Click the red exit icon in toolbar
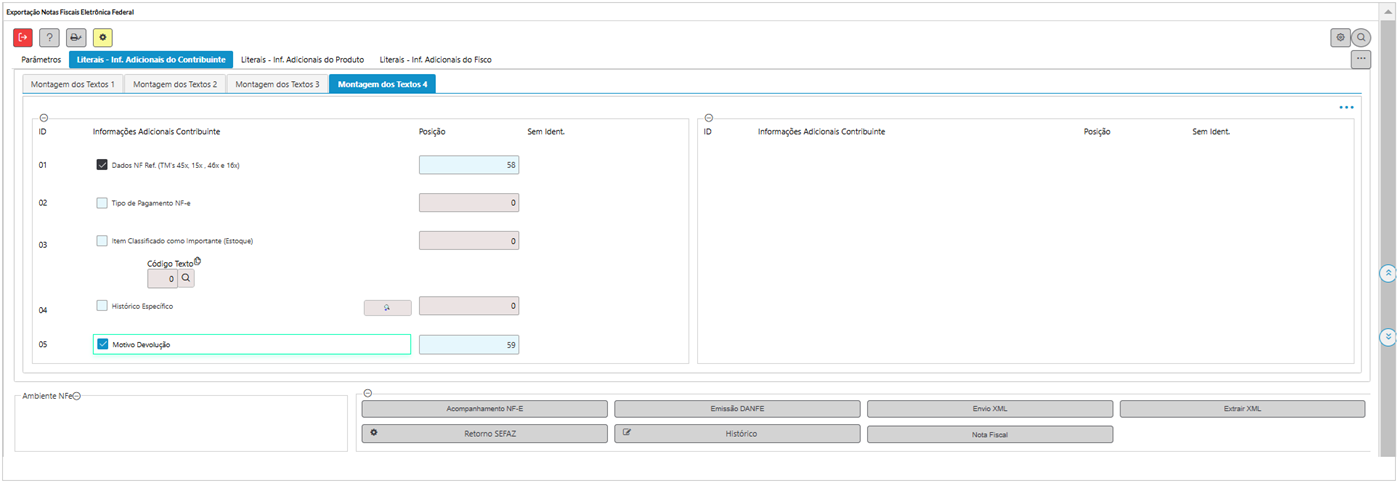 coord(23,37)
